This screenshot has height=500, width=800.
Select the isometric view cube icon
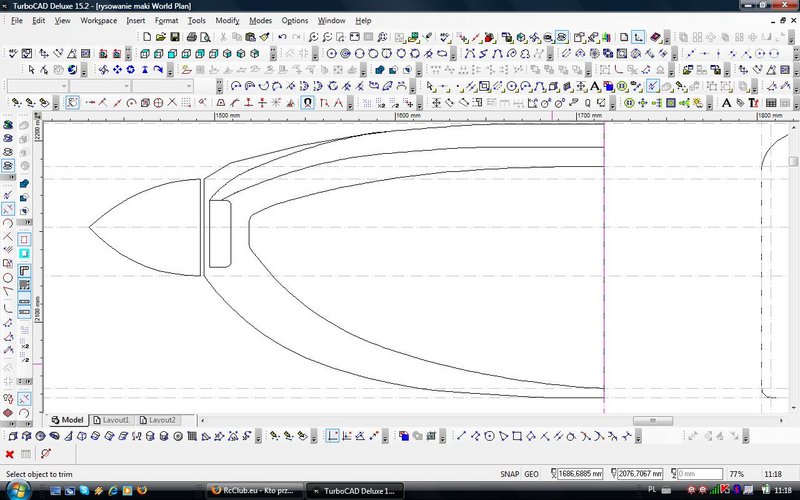click(227, 53)
